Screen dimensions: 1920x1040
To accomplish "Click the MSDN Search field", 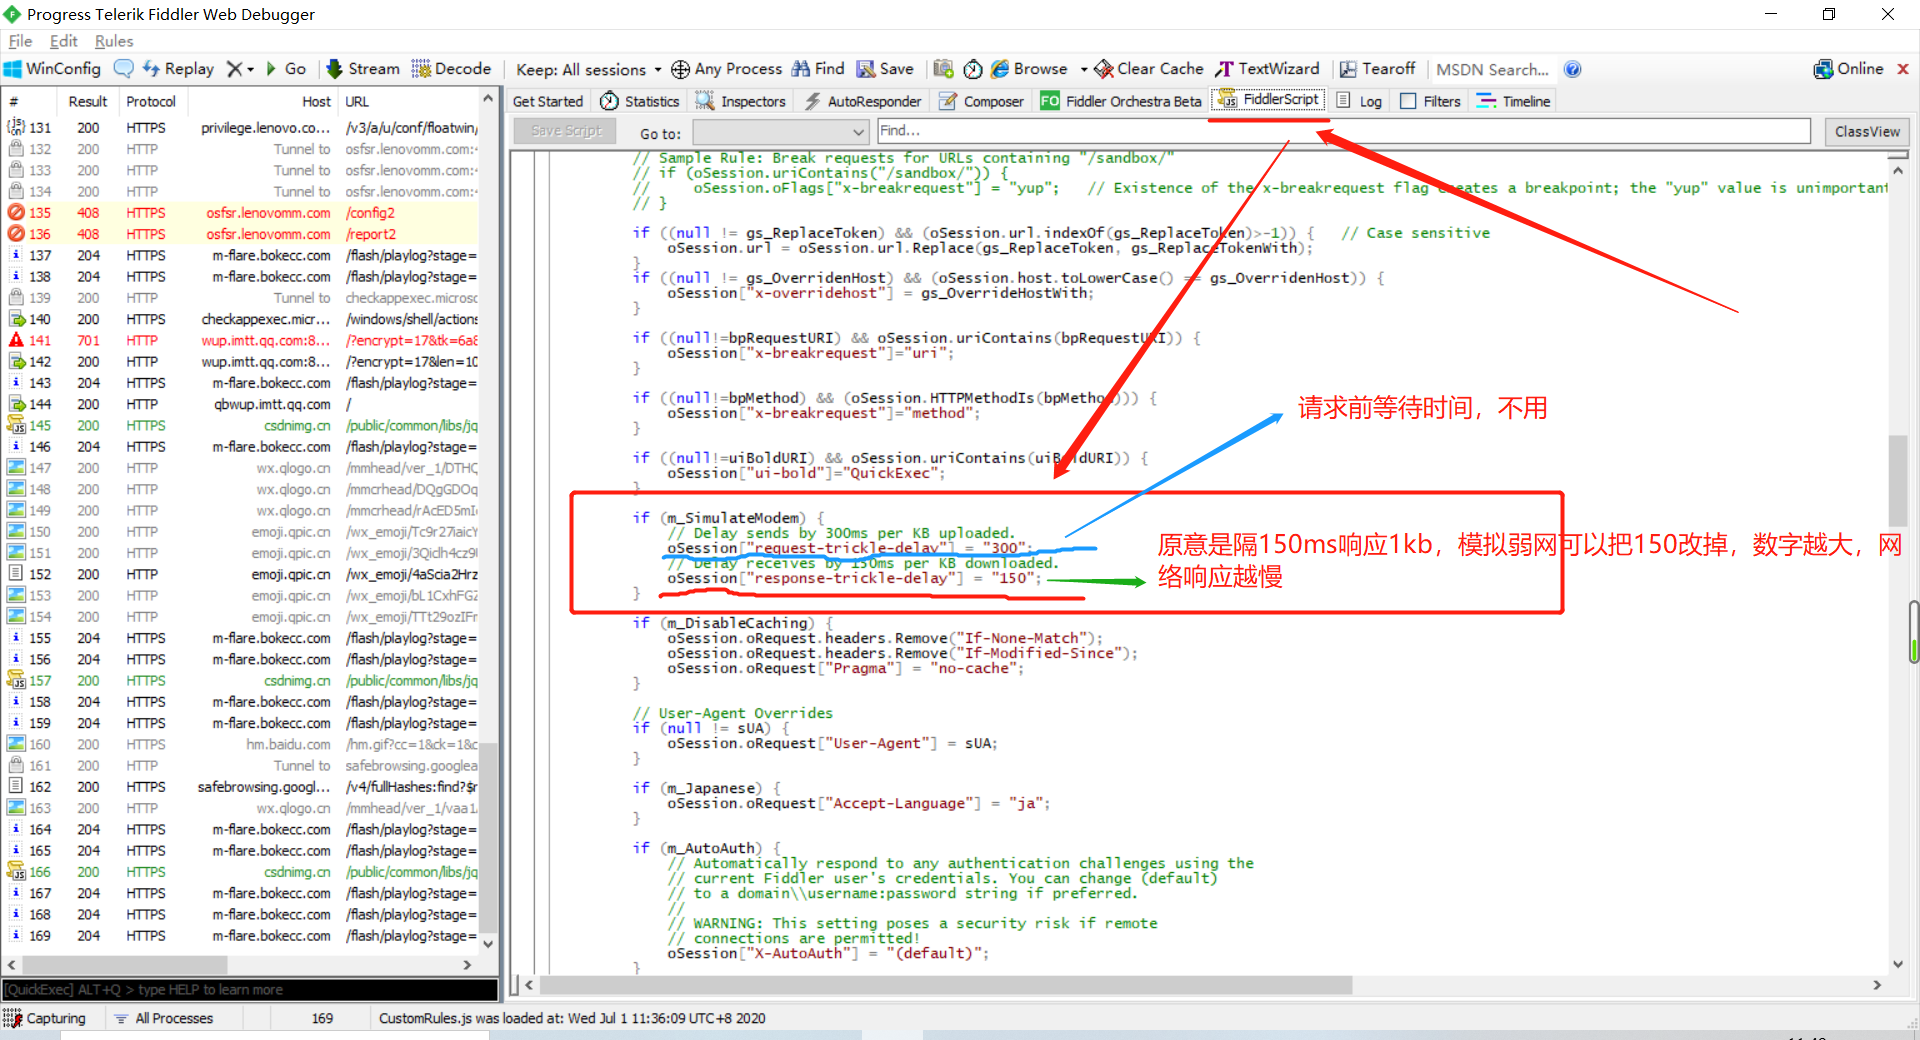I will [1492, 69].
